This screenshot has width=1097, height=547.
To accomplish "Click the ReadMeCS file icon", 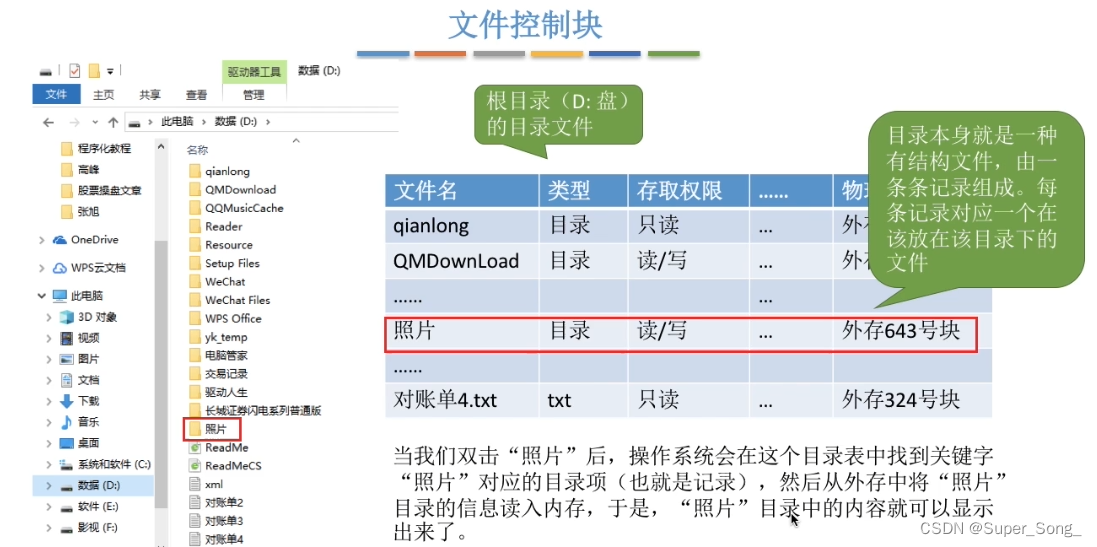I will click(194, 466).
